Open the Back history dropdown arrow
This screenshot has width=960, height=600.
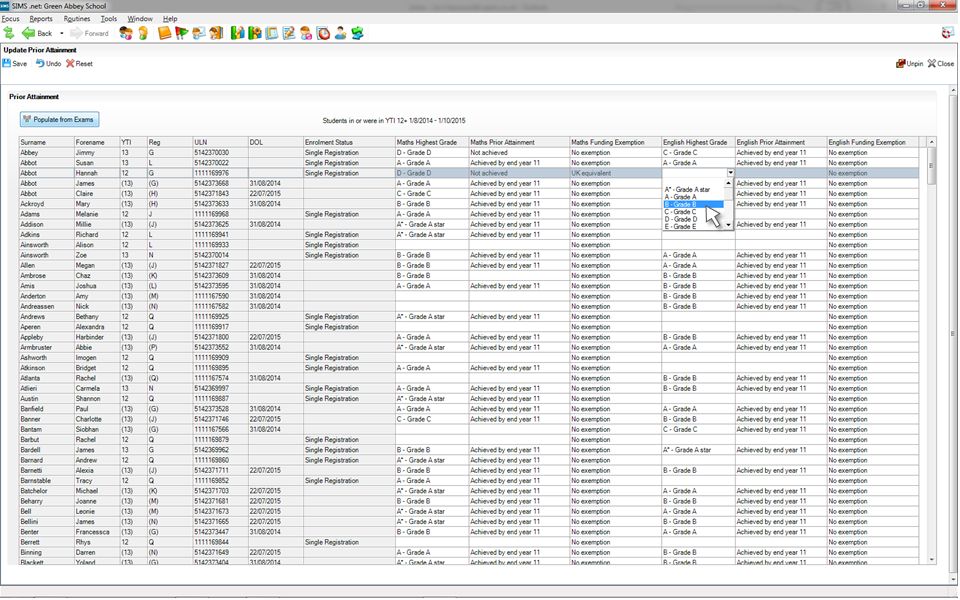(x=61, y=34)
